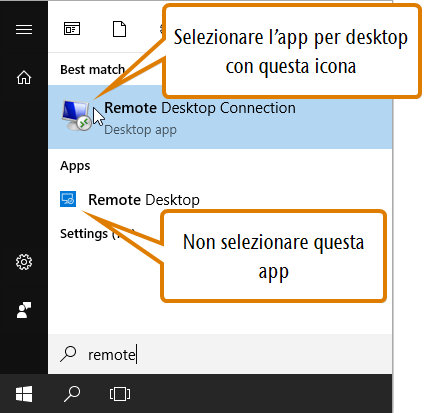Expand the Apps results category header
The height and width of the screenshot is (413, 436).
point(75,166)
